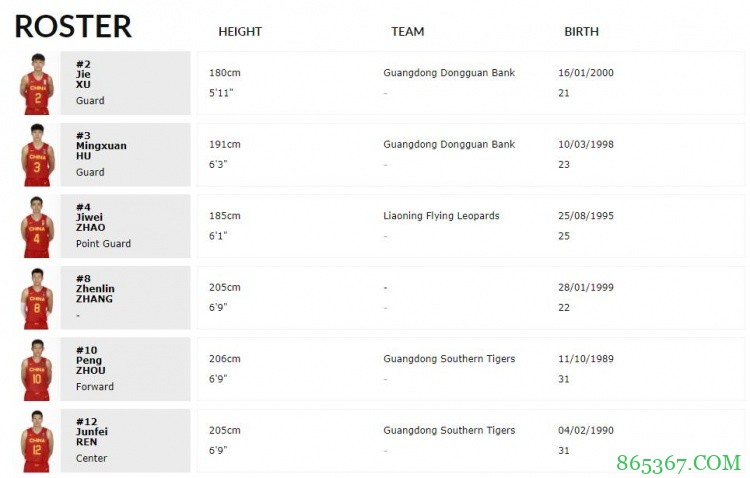Click the TEAM column header
The image size is (750, 478).
coord(407,32)
